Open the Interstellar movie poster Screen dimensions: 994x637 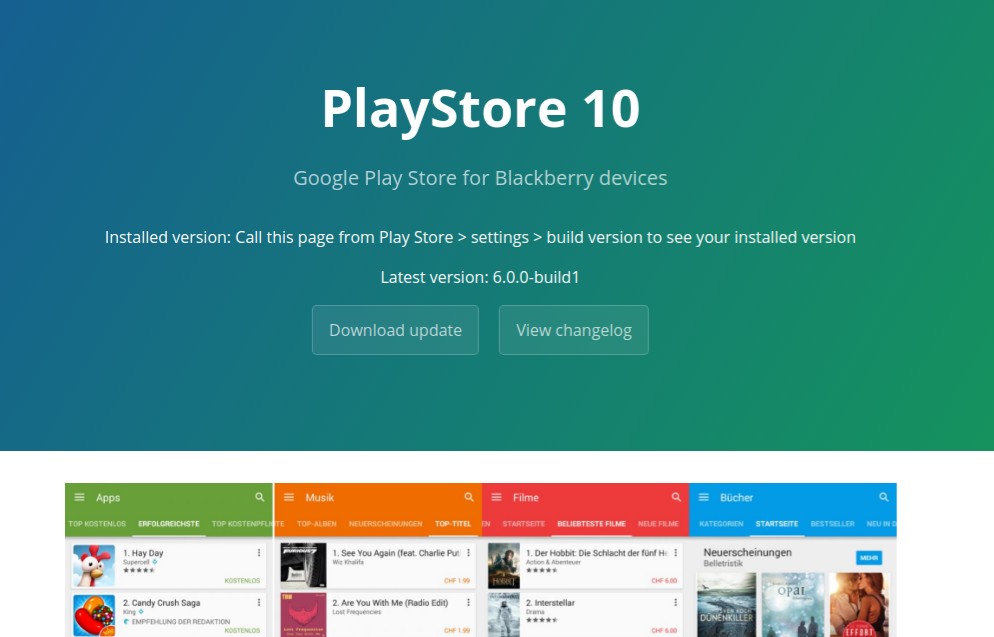click(504, 615)
